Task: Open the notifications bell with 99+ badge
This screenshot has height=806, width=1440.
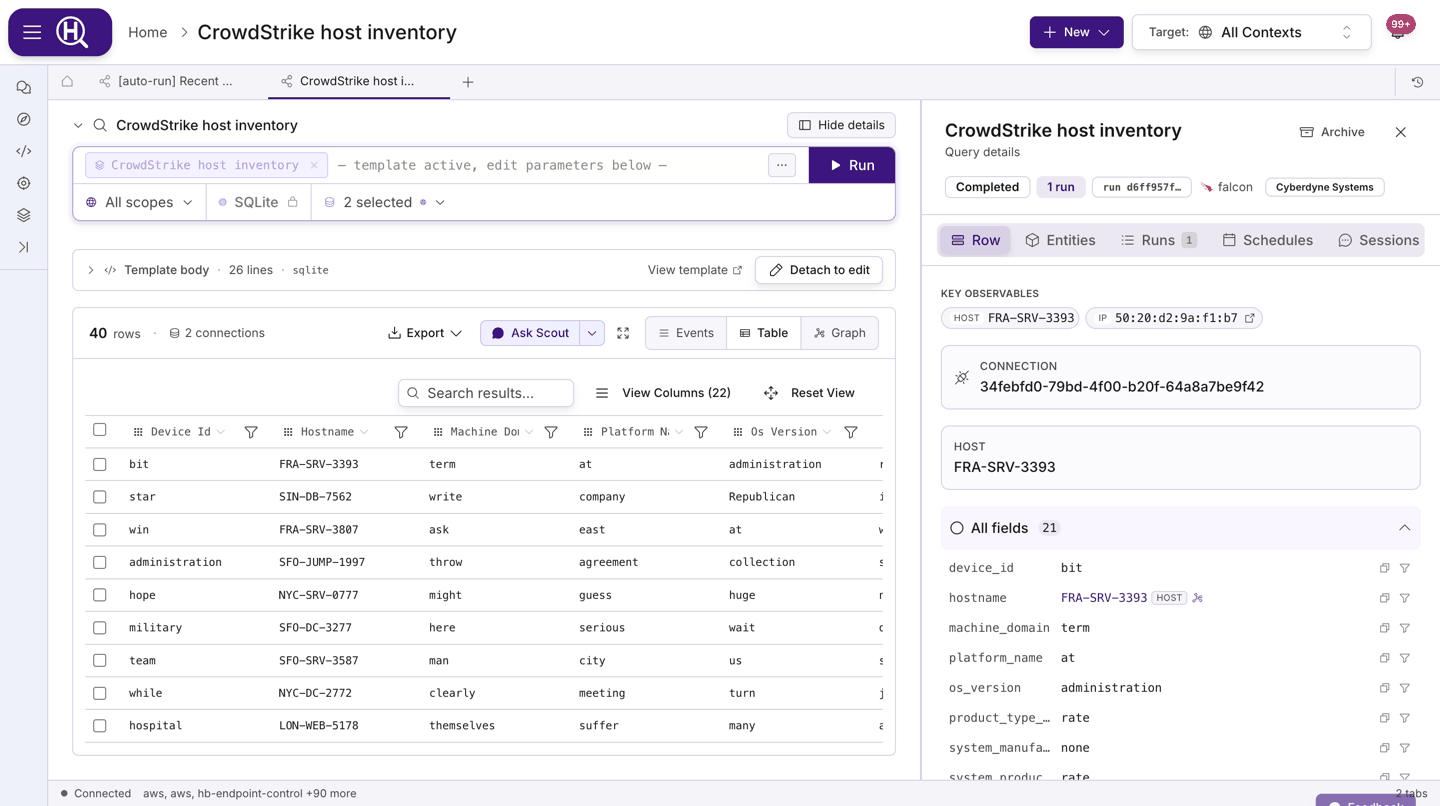Action: click(1399, 30)
